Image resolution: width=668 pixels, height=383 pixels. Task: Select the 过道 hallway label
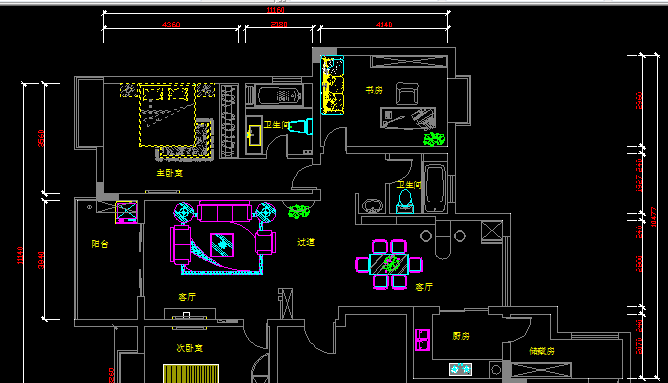click(x=306, y=242)
